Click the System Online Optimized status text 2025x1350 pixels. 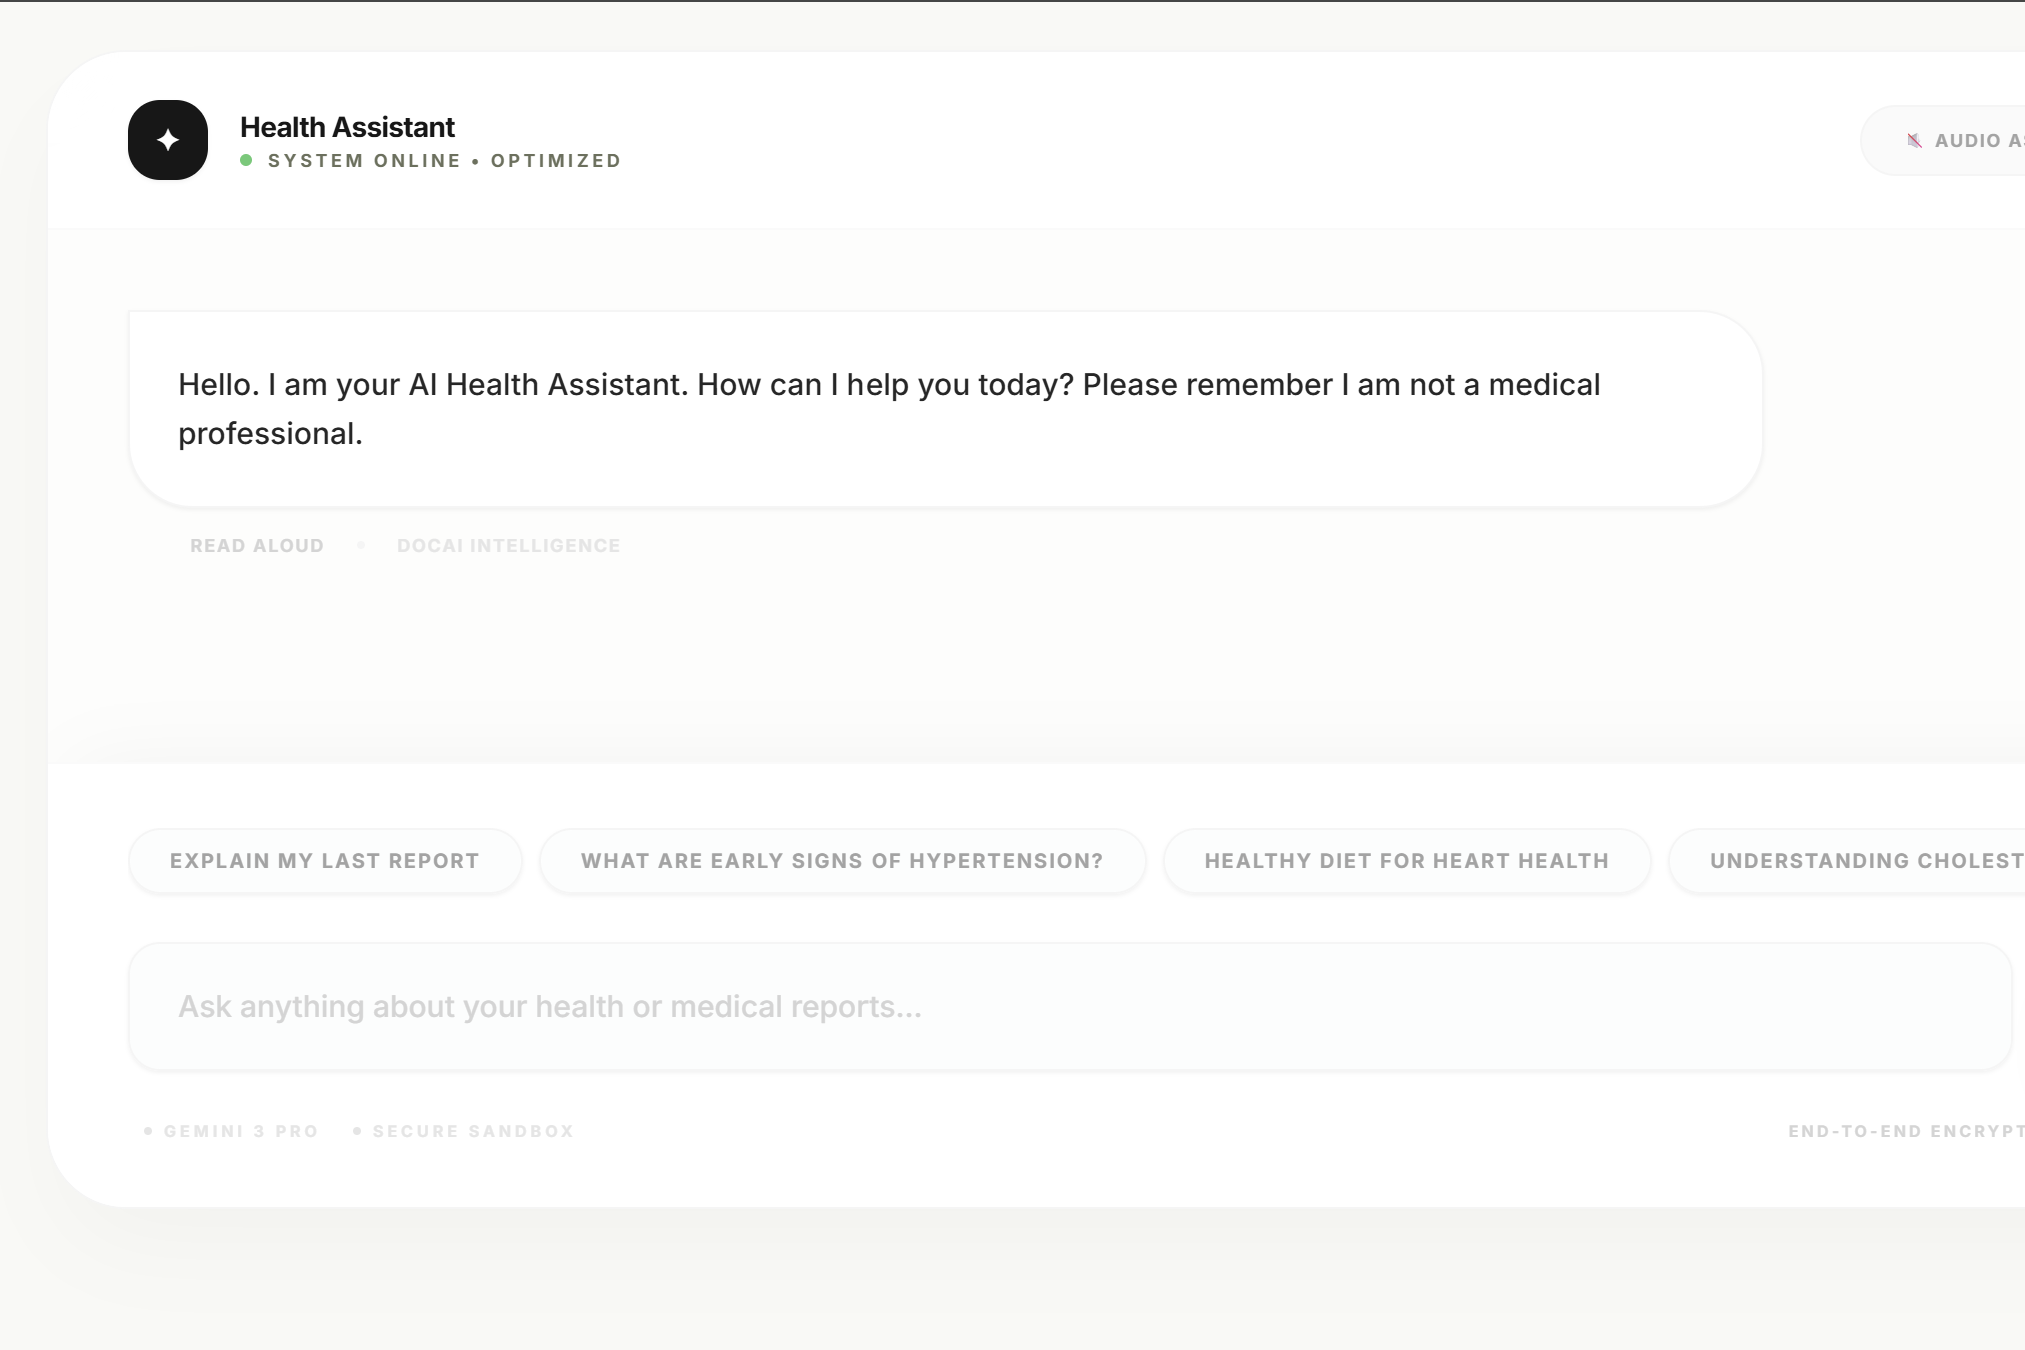[444, 161]
